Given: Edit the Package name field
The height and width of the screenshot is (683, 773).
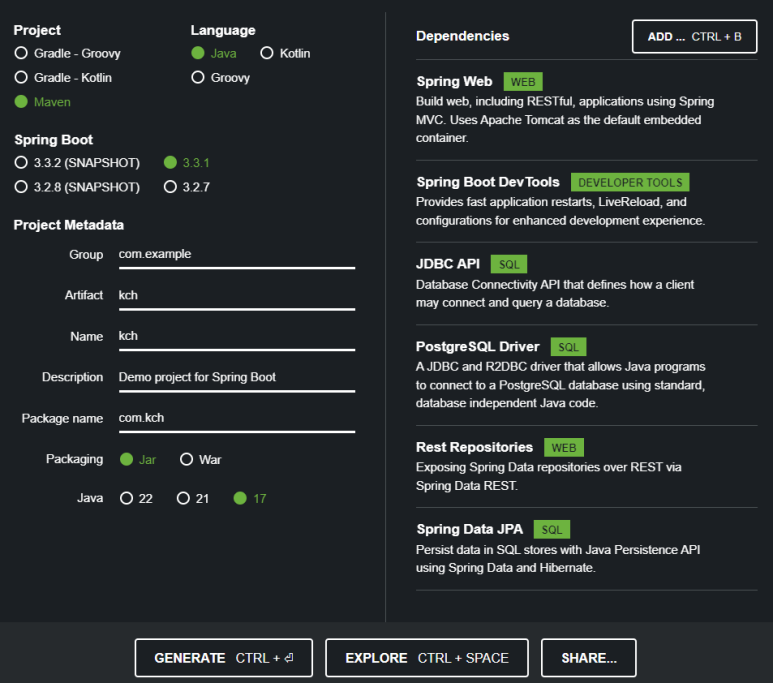Looking at the screenshot, I should coord(237,419).
